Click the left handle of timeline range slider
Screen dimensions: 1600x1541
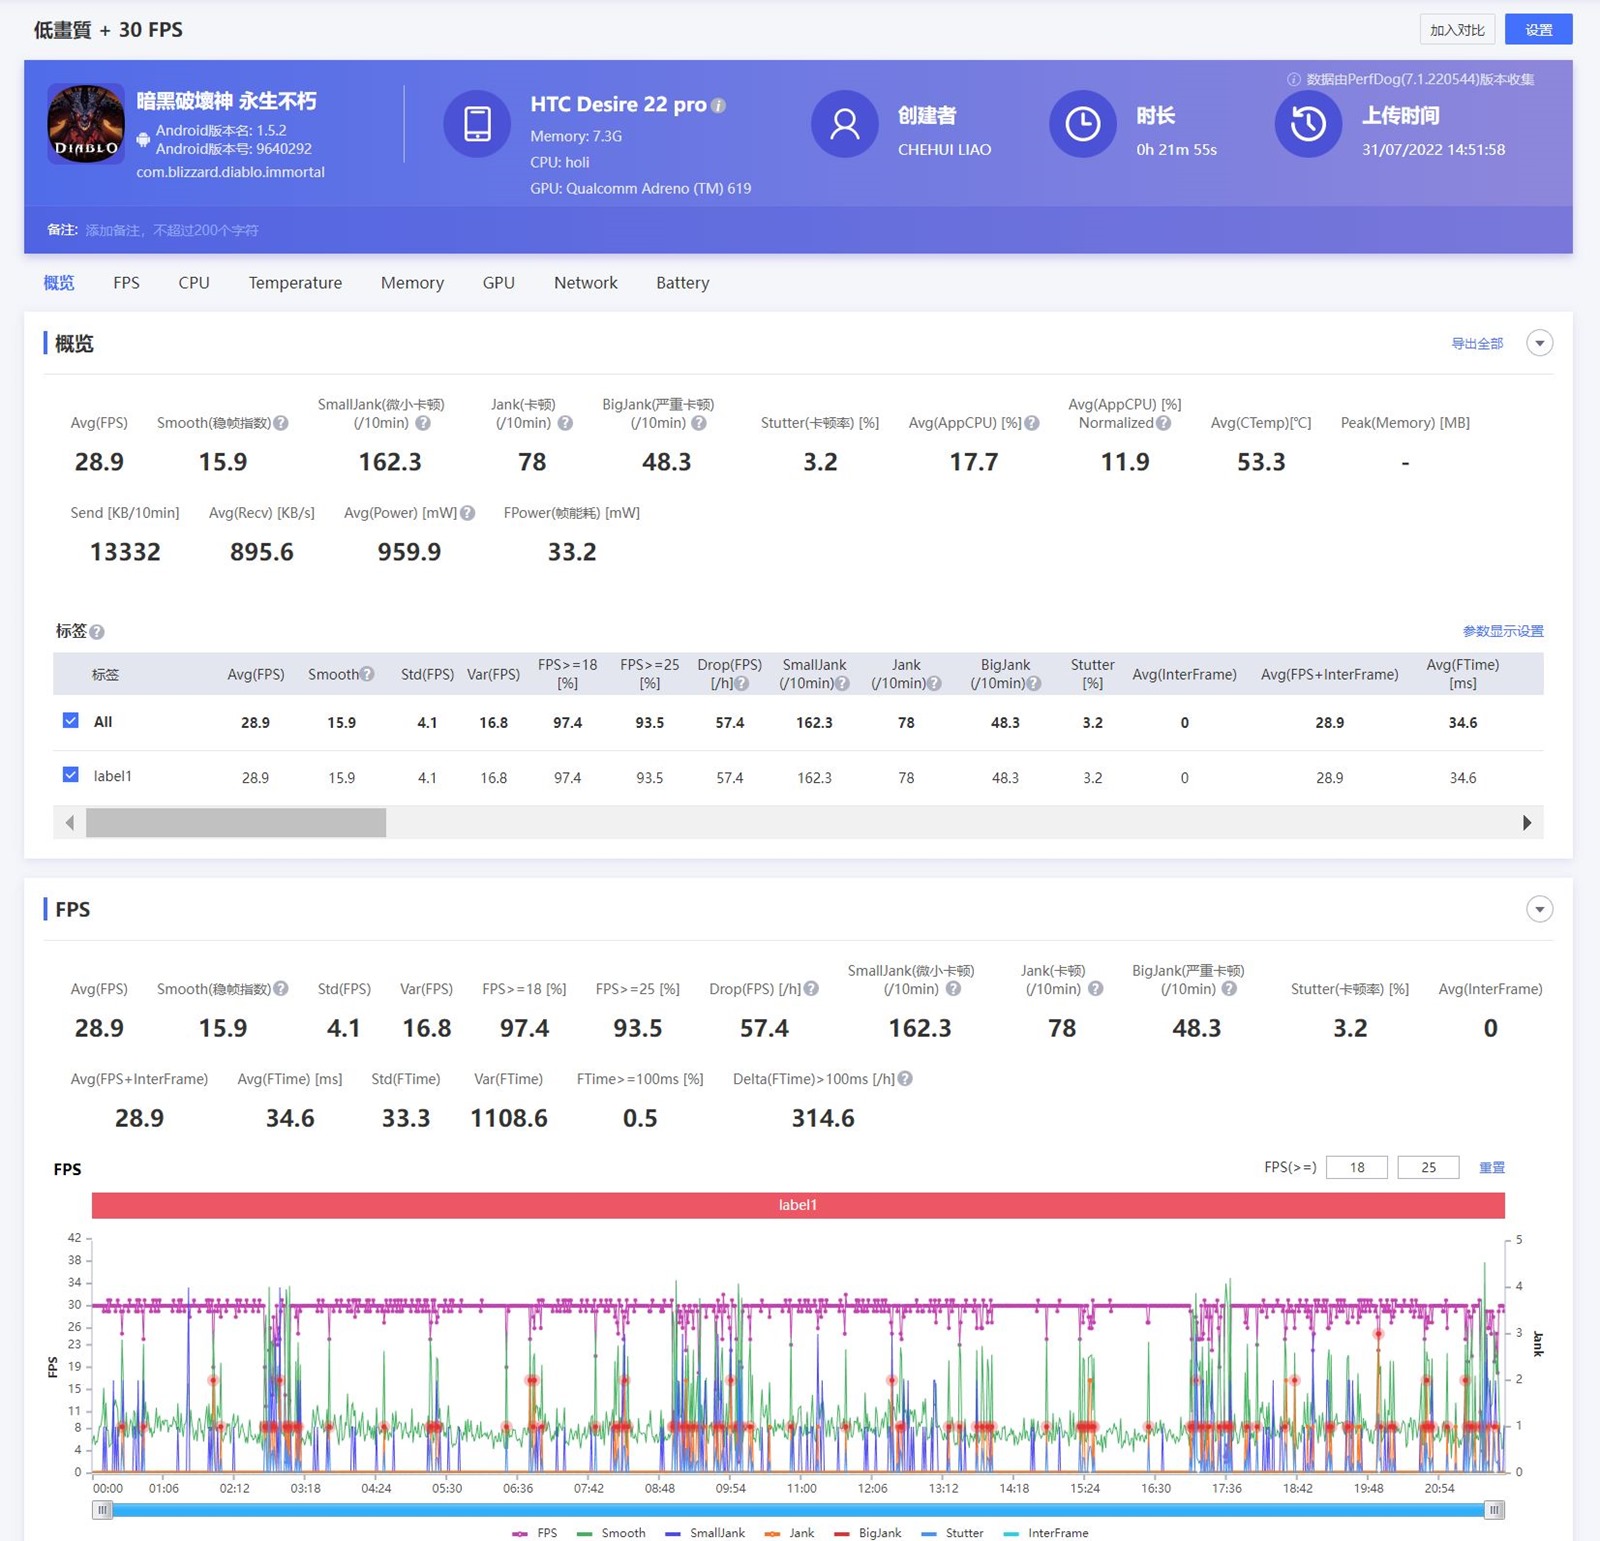(x=102, y=1510)
